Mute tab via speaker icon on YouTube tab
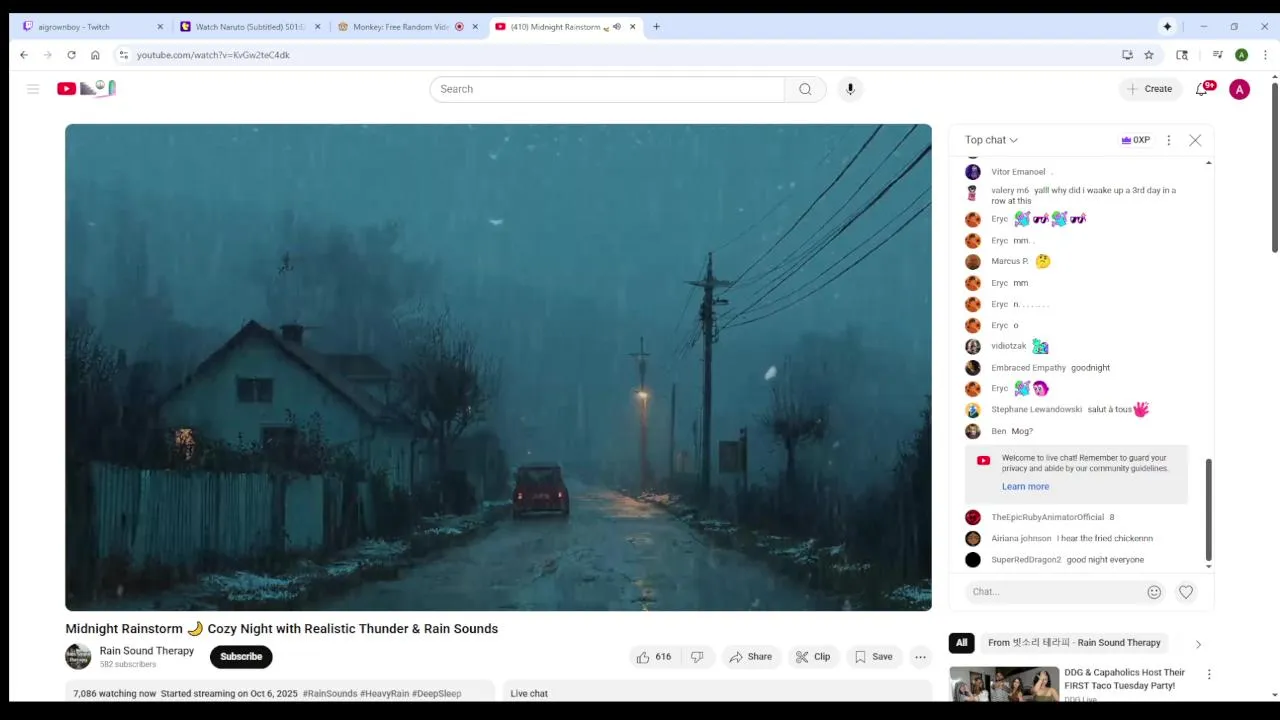 click(x=617, y=27)
